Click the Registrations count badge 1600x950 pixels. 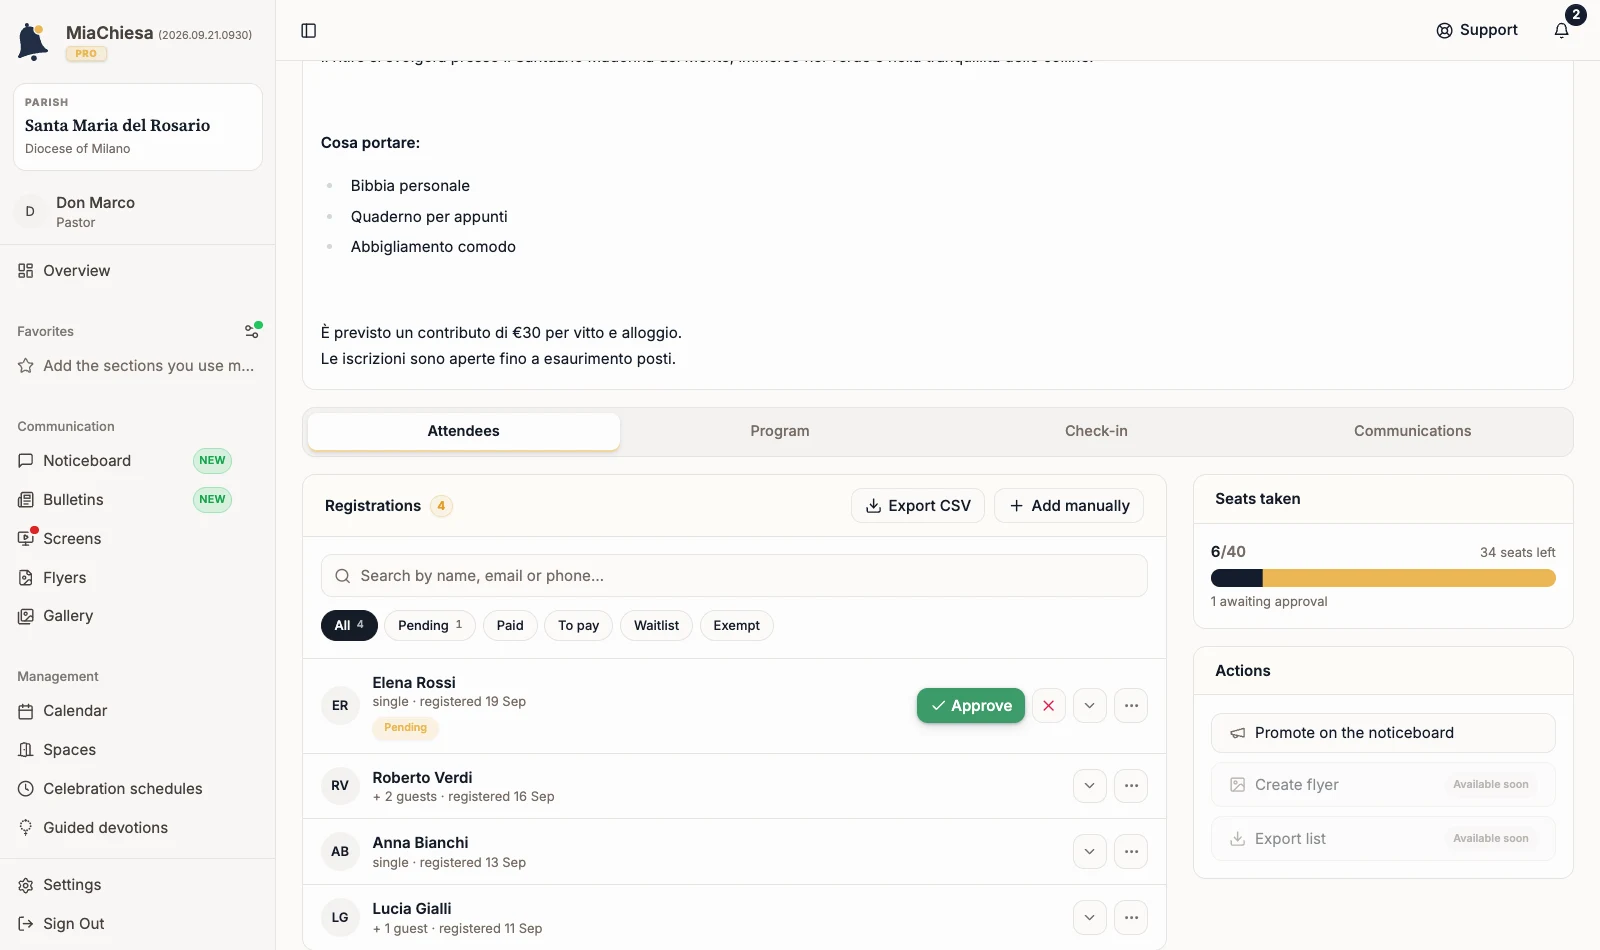tap(441, 506)
